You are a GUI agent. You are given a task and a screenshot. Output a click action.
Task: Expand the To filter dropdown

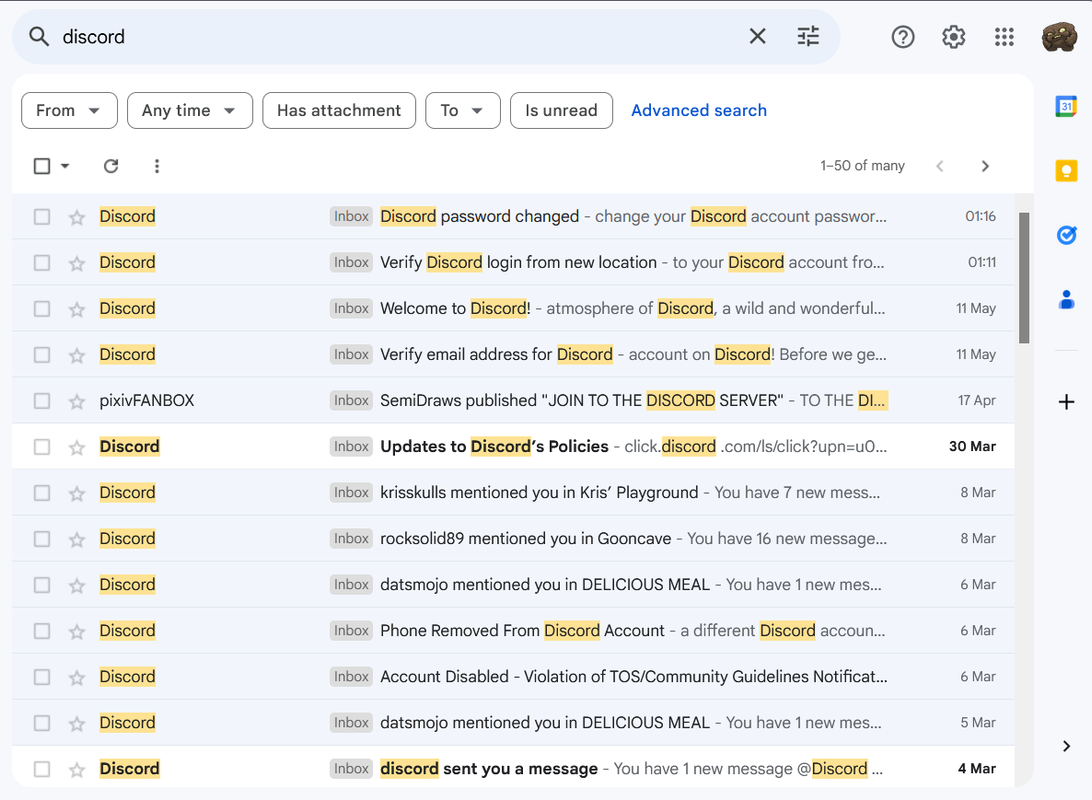tap(462, 111)
